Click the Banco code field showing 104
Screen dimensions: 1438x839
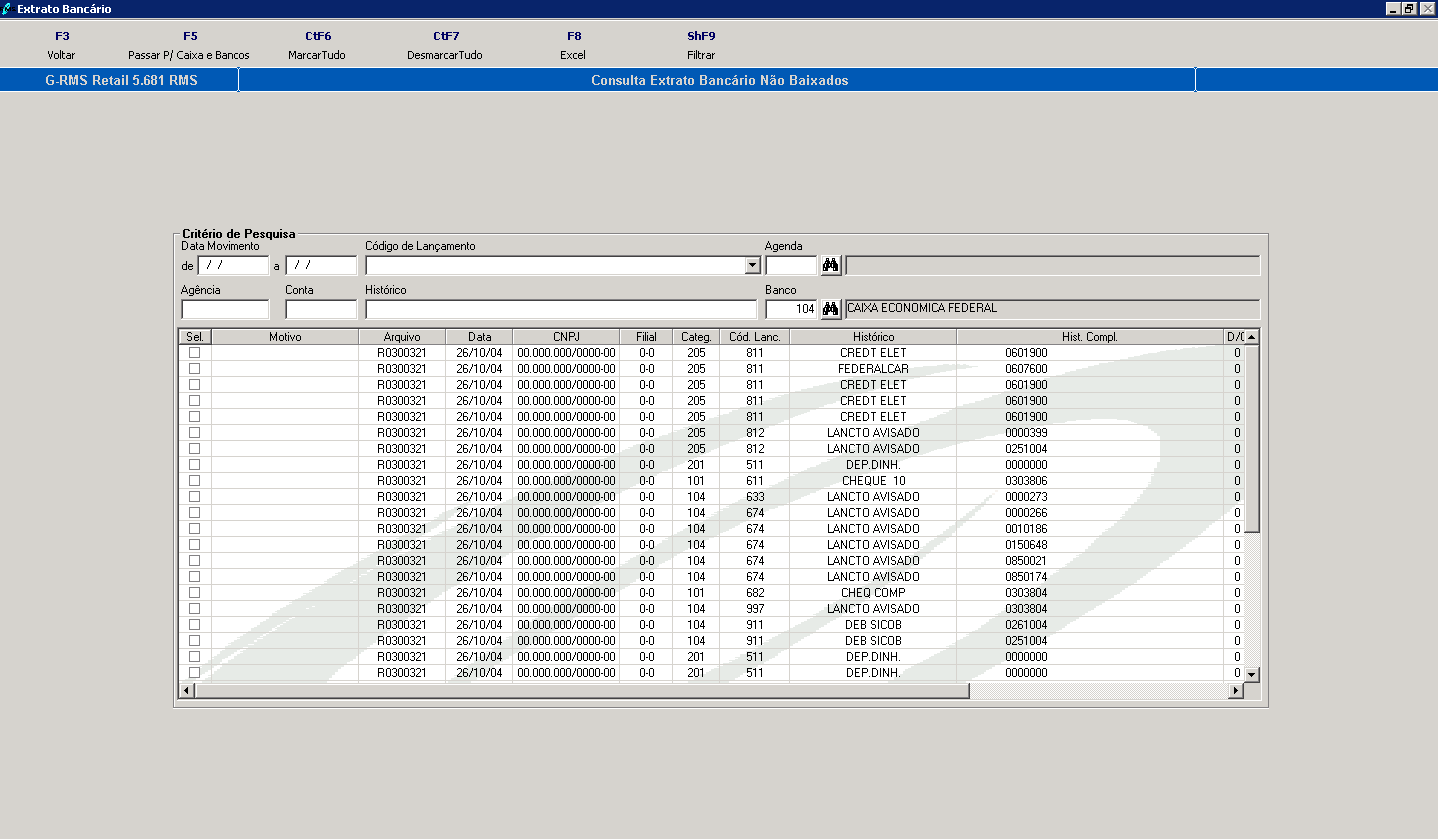pyautogui.click(x=791, y=310)
